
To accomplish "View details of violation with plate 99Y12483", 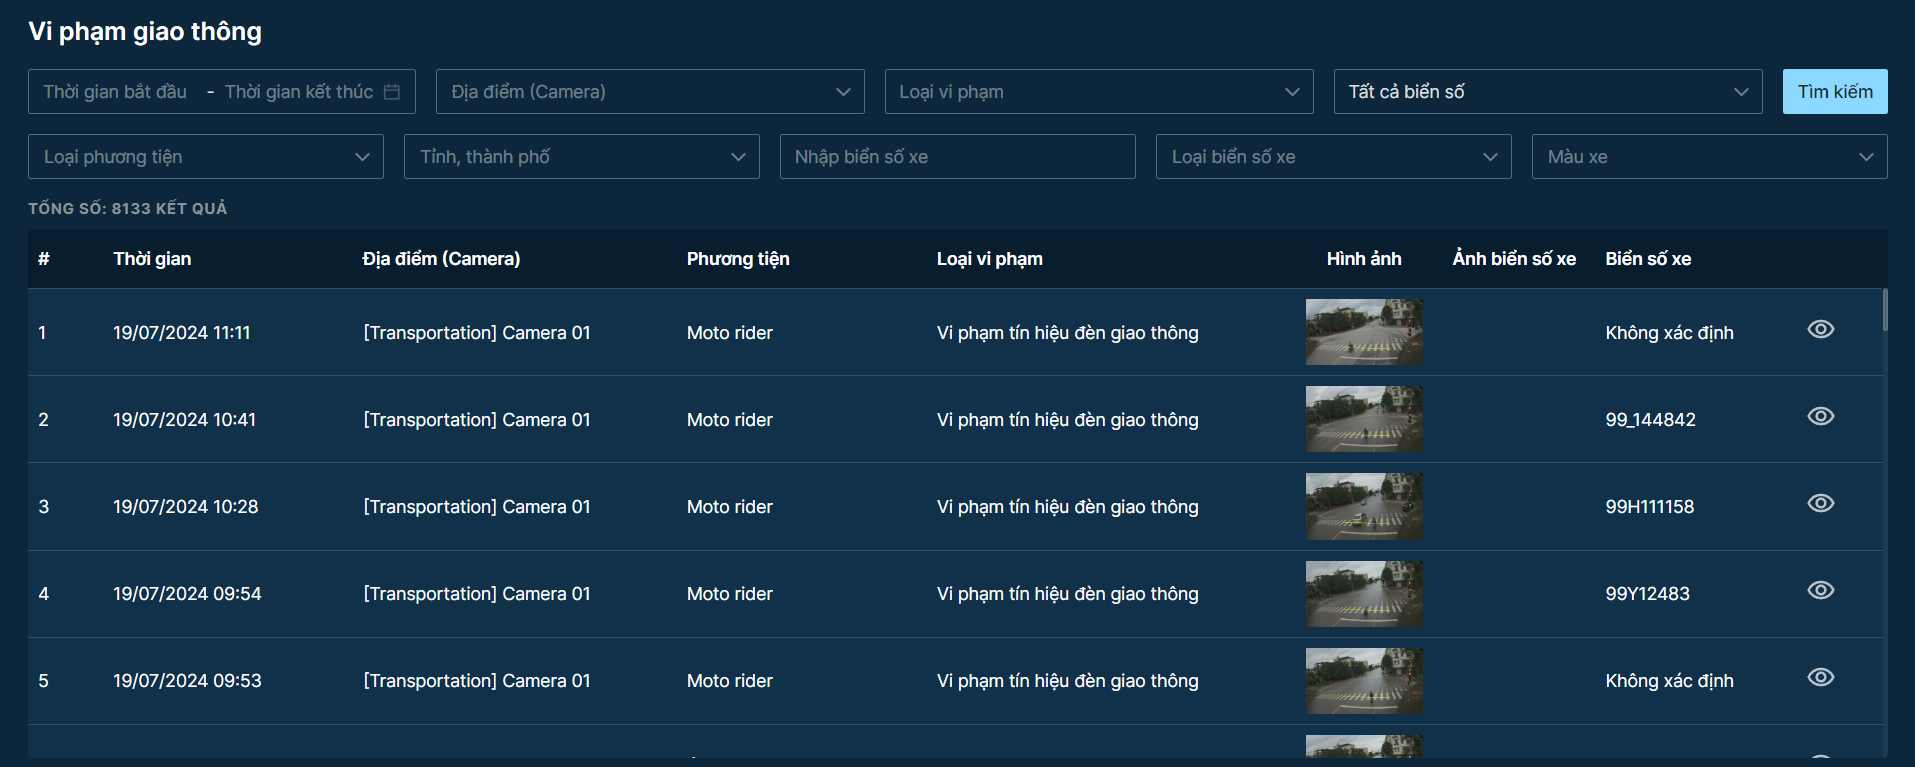I will coord(1820,590).
